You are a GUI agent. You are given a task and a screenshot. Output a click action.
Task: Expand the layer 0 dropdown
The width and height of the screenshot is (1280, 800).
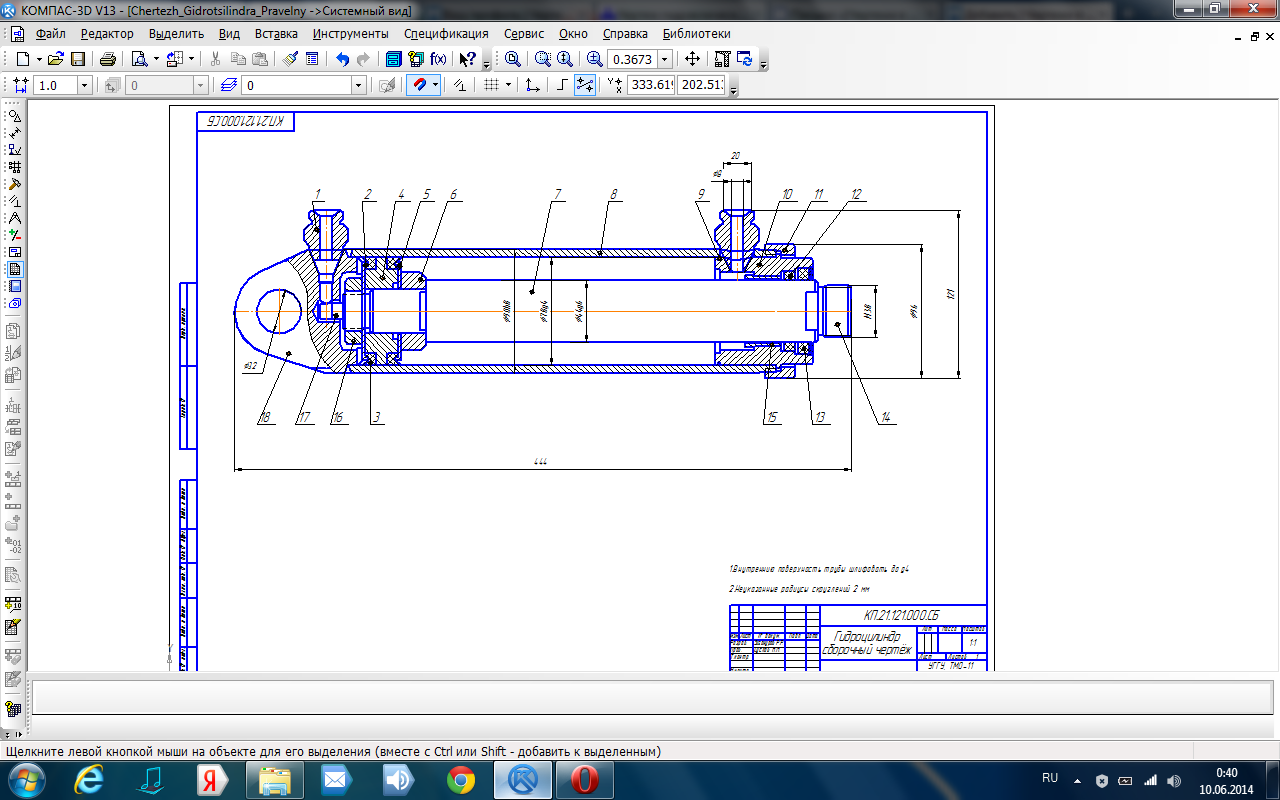click(x=358, y=86)
